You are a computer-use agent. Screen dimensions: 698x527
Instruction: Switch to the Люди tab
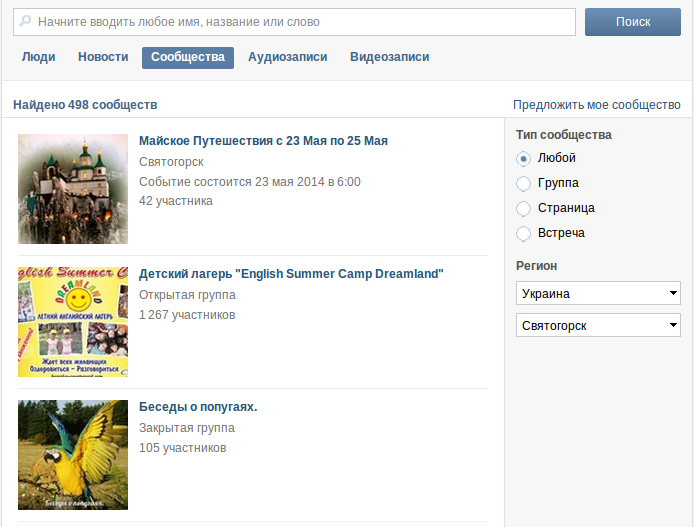pyautogui.click(x=39, y=57)
